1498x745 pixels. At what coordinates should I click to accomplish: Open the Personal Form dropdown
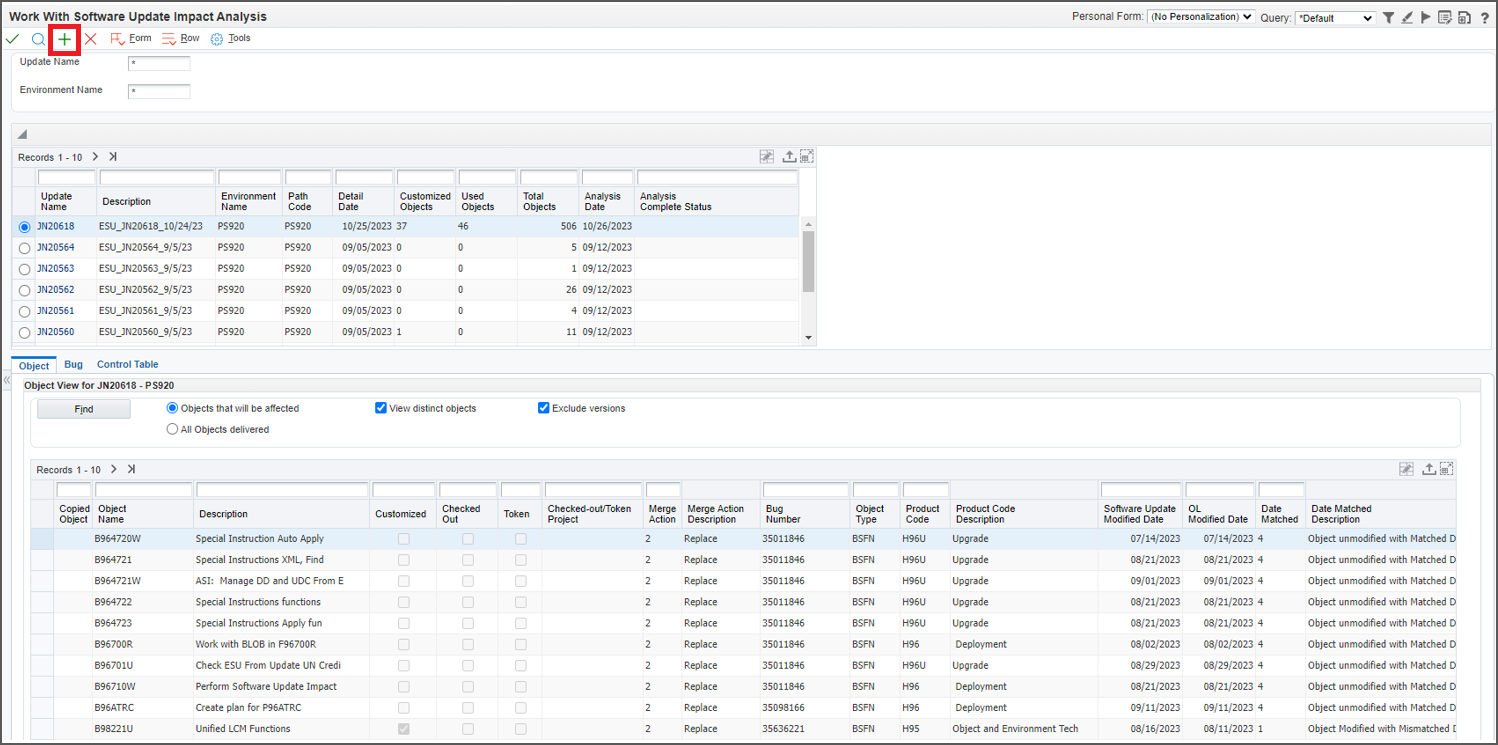pyautogui.click(x=1201, y=17)
